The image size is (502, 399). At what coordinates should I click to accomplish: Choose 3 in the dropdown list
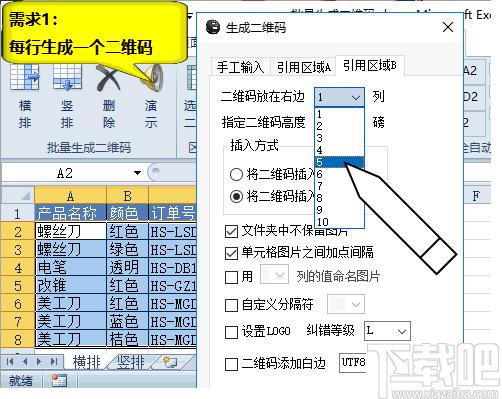[339, 138]
